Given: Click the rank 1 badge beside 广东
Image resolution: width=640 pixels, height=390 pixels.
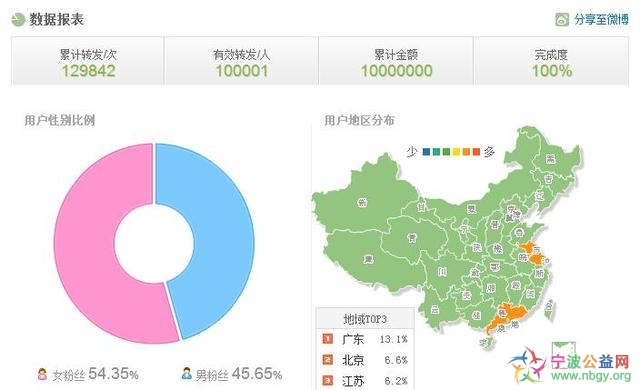Looking at the screenshot, I should point(328,339).
